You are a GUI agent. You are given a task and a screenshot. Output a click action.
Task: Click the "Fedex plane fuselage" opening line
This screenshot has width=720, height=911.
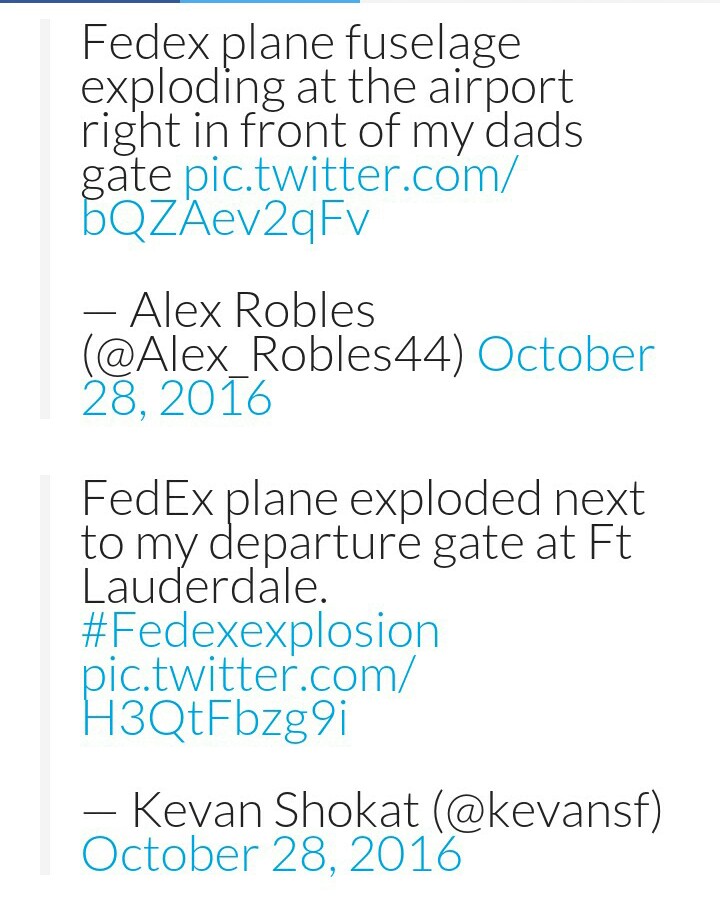(x=300, y=43)
